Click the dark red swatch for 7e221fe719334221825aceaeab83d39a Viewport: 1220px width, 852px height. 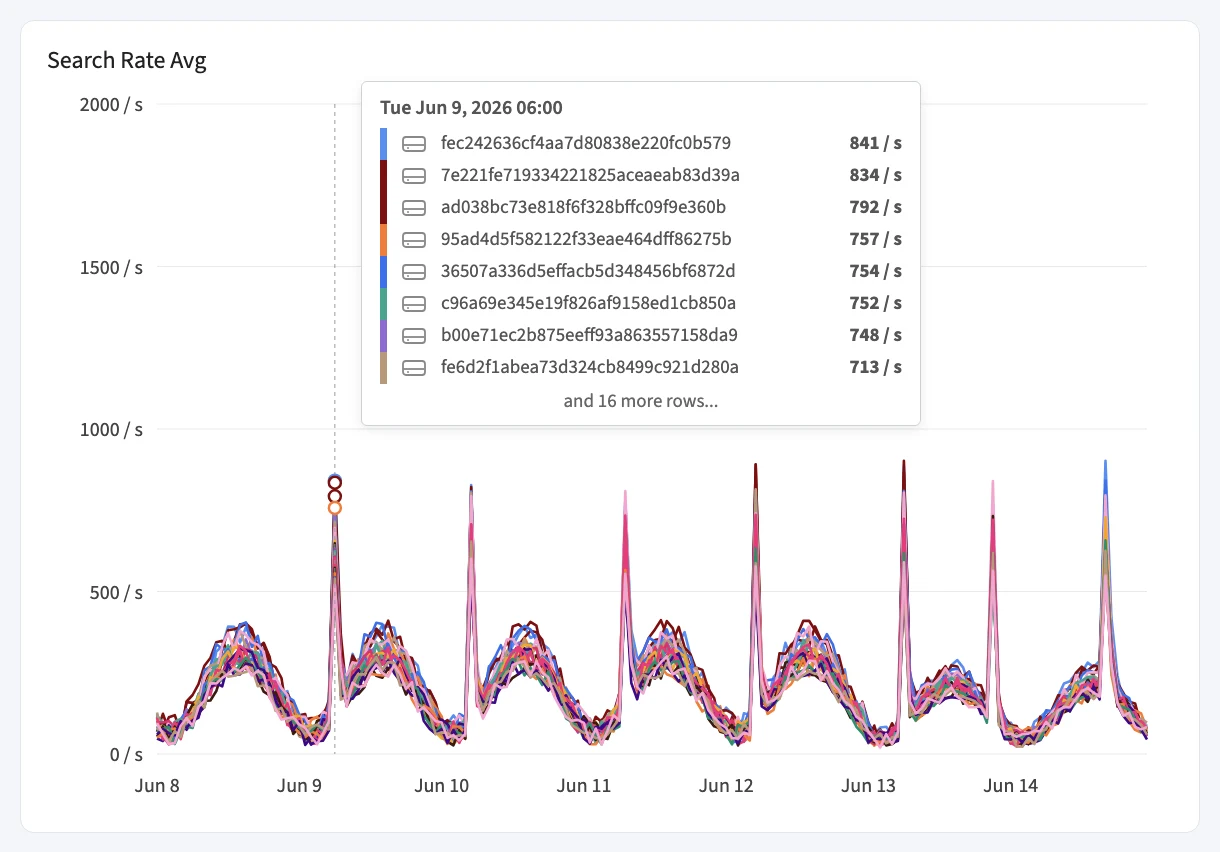point(383,175)
